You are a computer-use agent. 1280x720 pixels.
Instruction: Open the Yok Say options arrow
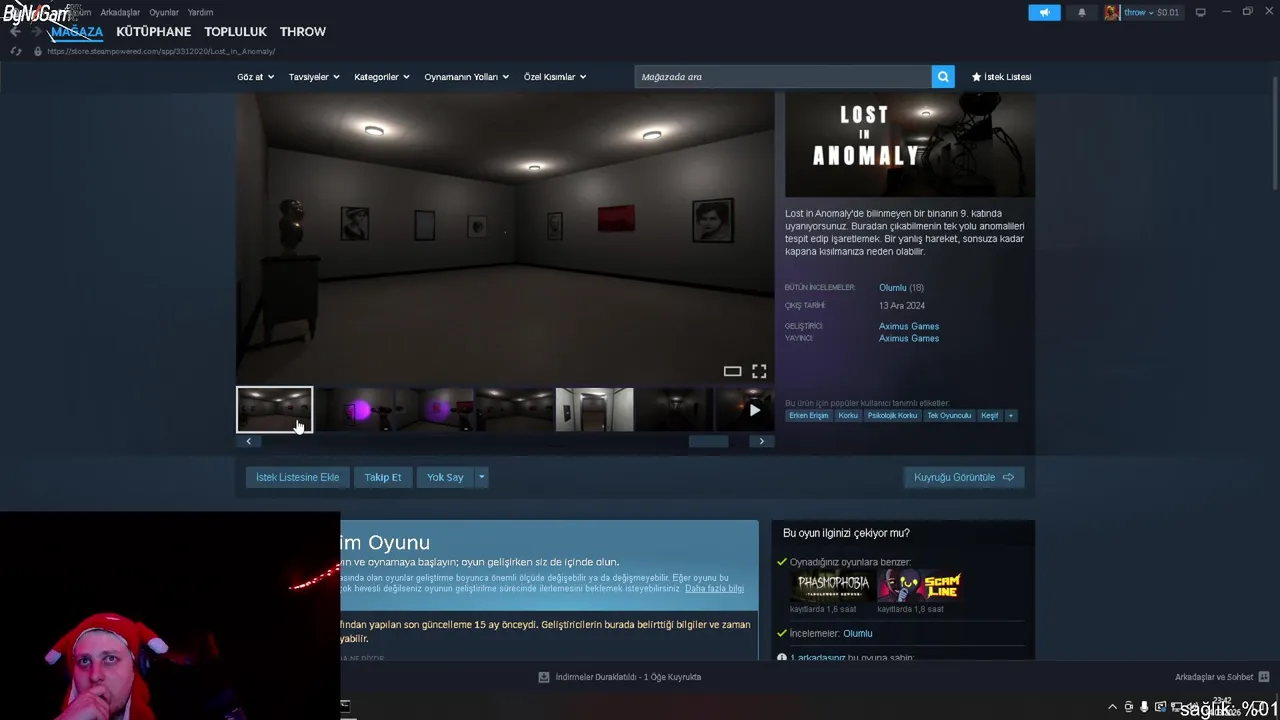481,477
